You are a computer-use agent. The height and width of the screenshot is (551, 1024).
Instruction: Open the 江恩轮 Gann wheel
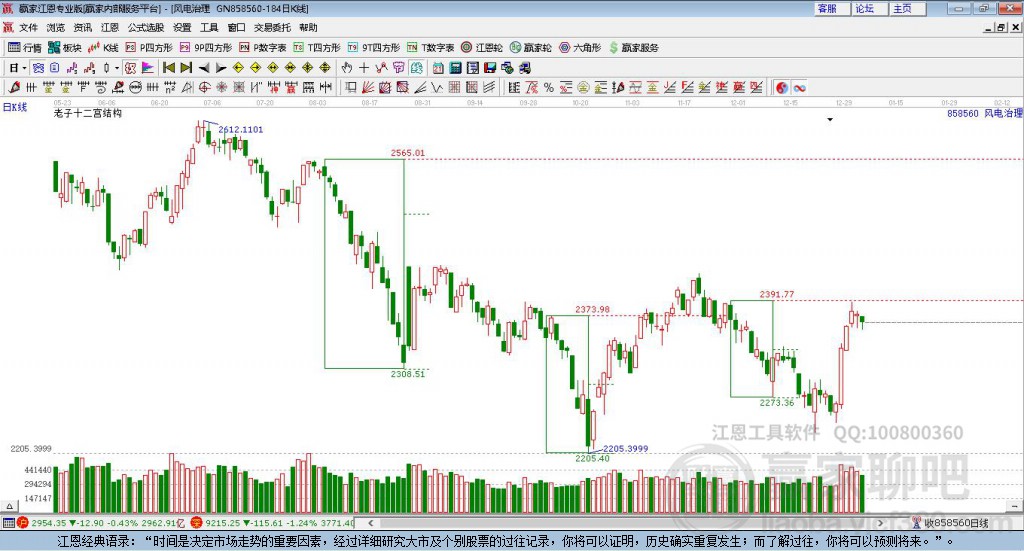tap(482, 48)
